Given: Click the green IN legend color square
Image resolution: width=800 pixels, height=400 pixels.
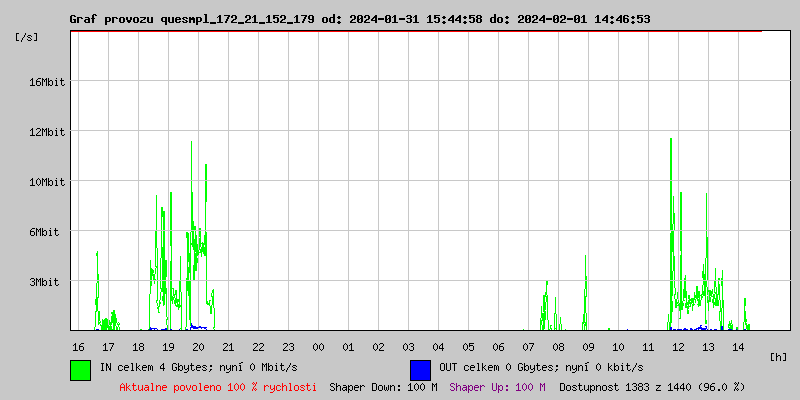Looking at the screenshot, I should click(80, 369).
